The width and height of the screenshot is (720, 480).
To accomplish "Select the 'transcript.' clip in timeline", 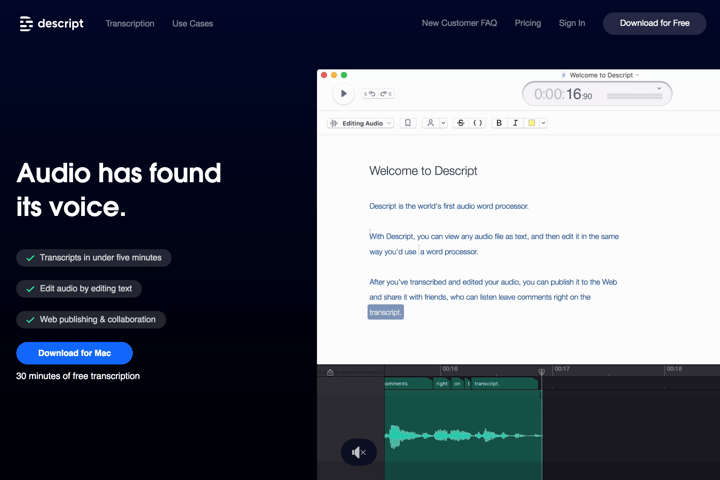I will (x=504, y=384).
